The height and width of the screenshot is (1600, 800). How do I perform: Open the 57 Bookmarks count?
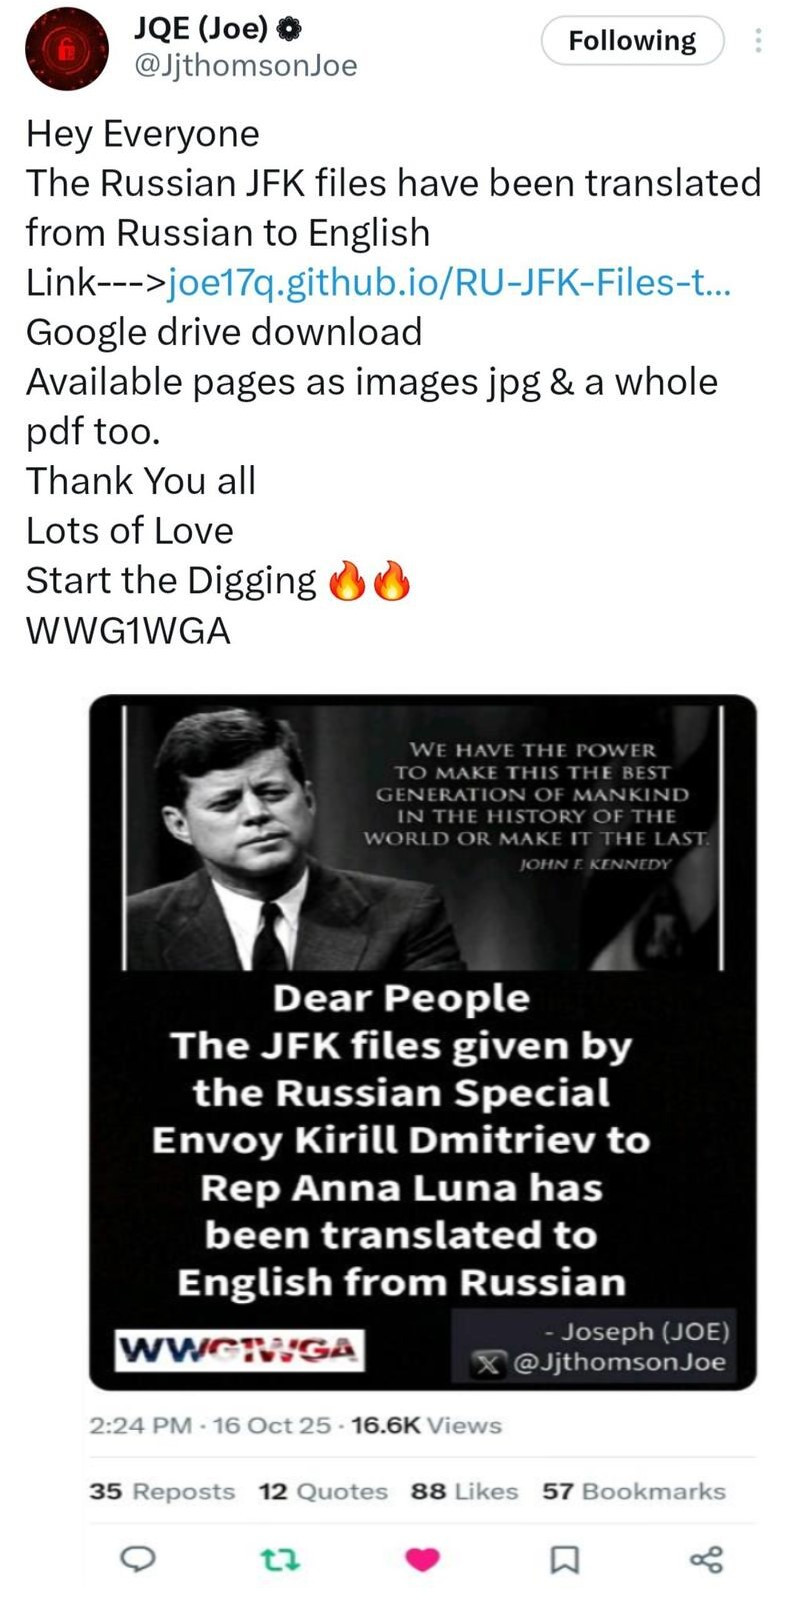point(634,1491)
